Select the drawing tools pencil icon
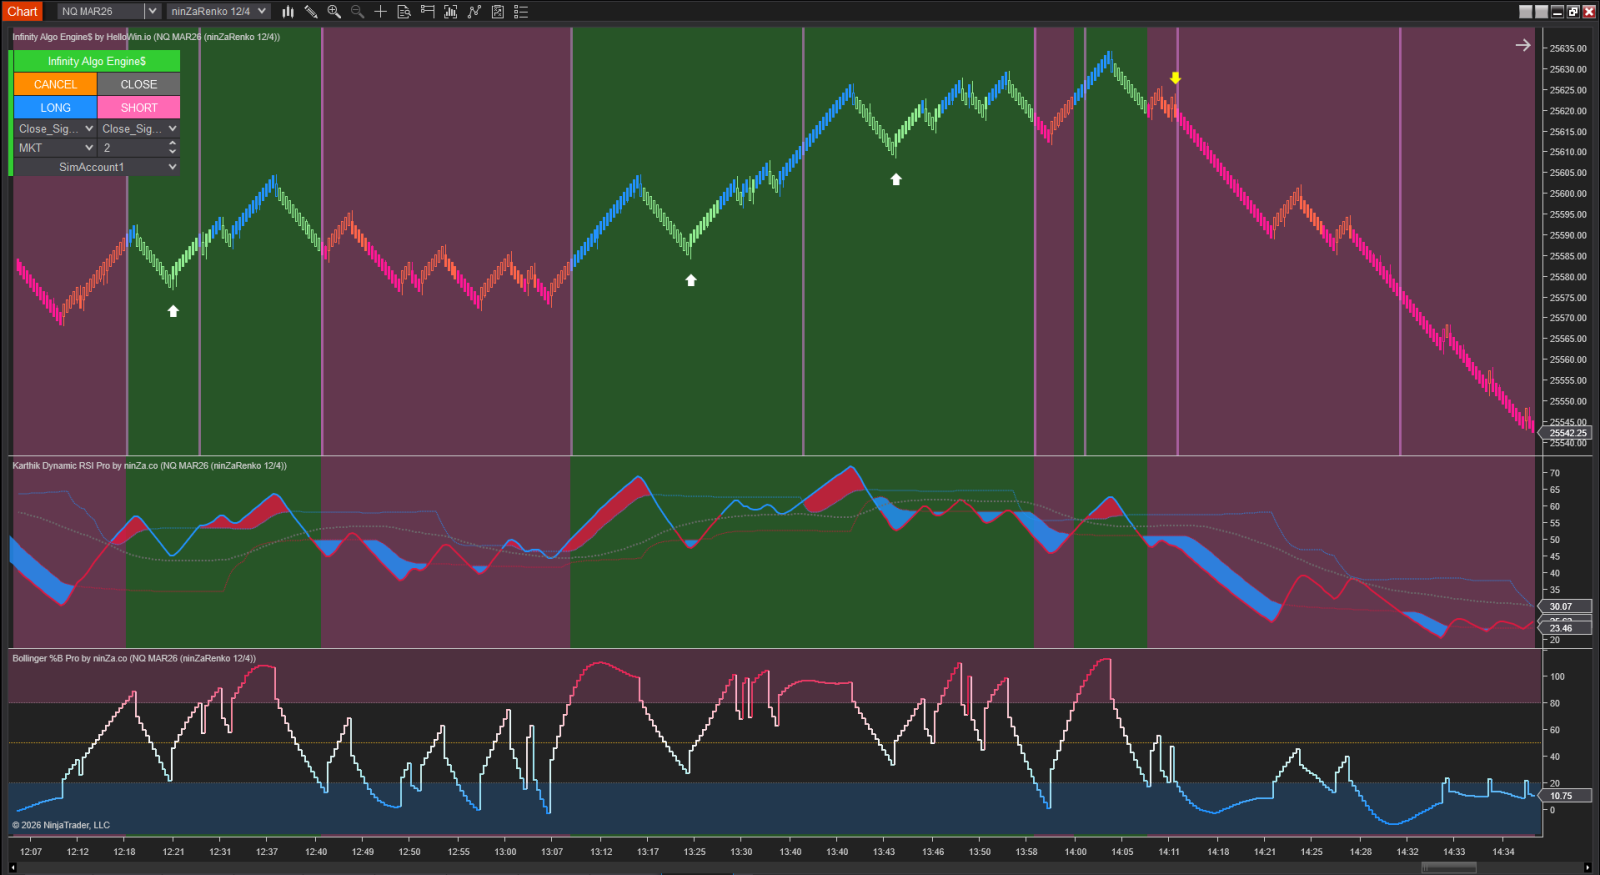This screenshot has width=1600, height=875. 311,12
